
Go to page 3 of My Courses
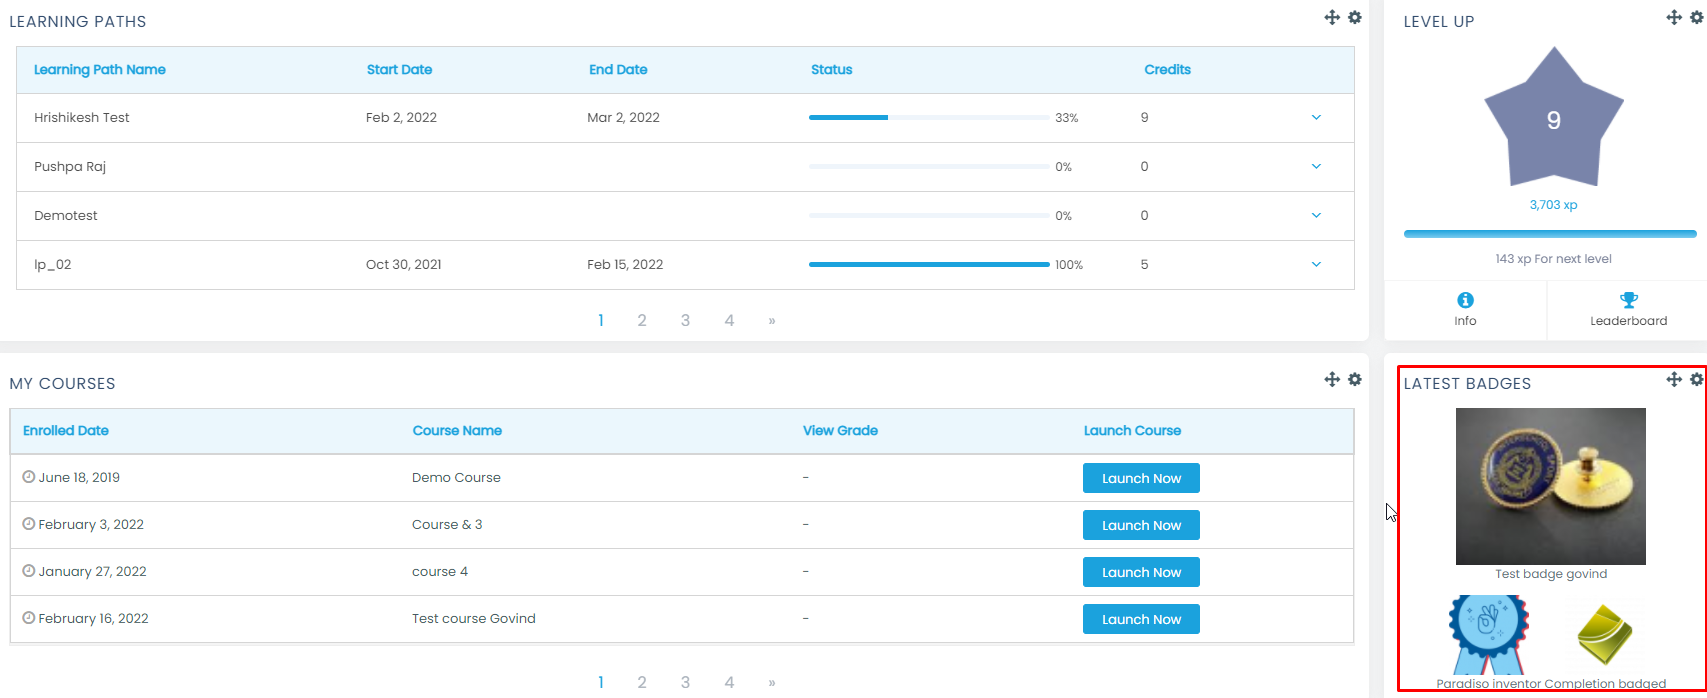point(685,682)
